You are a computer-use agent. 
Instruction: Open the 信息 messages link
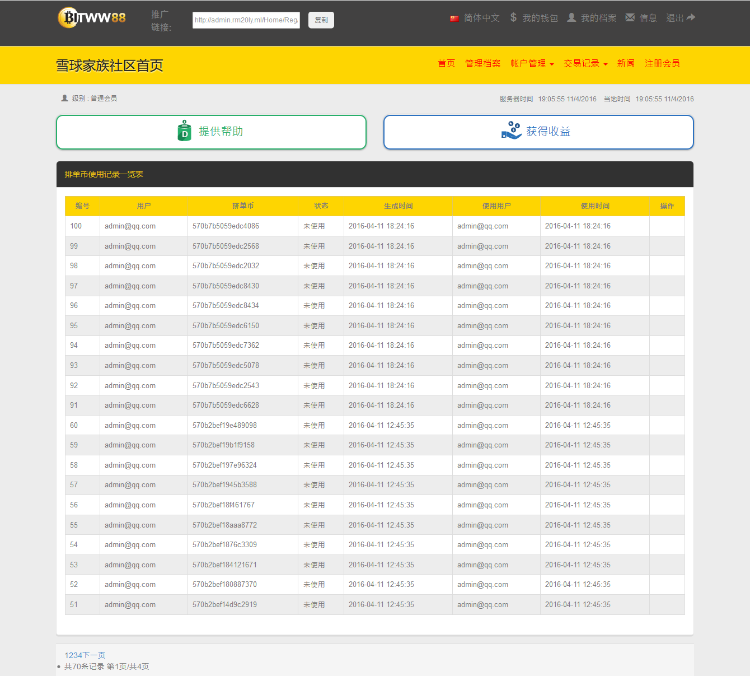click(x=648, y=18)
